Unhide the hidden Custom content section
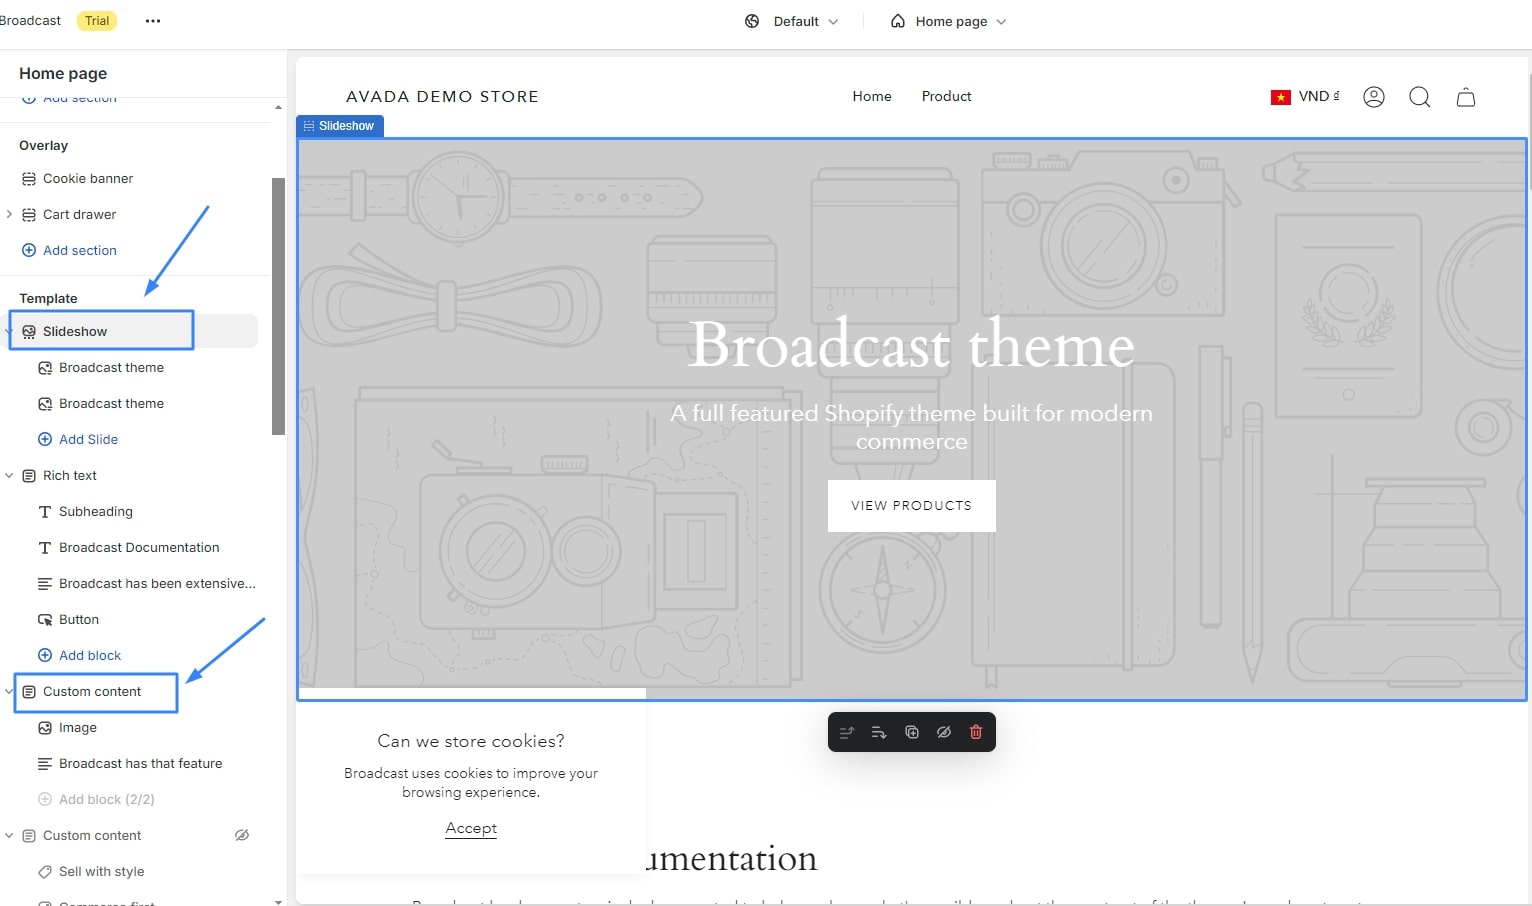Screen dimensions: 1532x906 [242, 835]
